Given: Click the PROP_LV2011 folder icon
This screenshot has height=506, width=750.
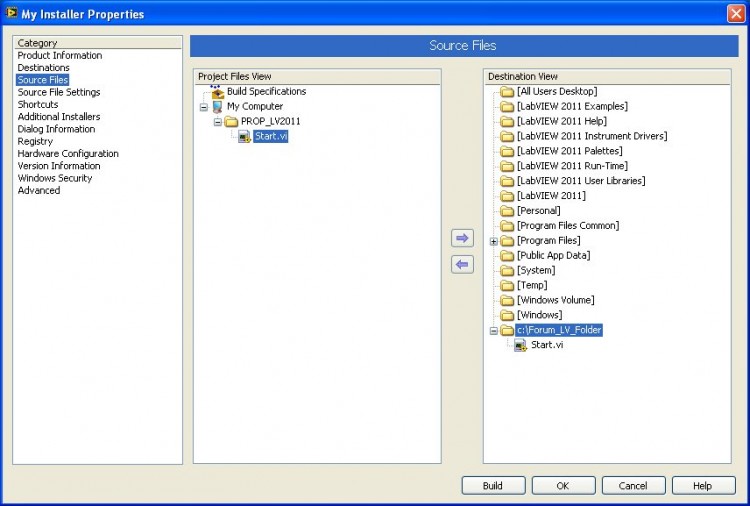Looking at the screenshot, I should 232,121.
